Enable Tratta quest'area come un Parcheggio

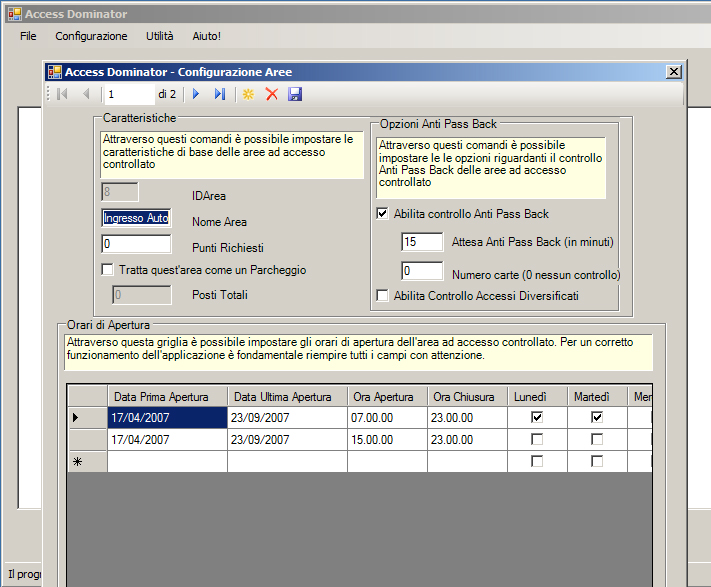pos(107,270)
